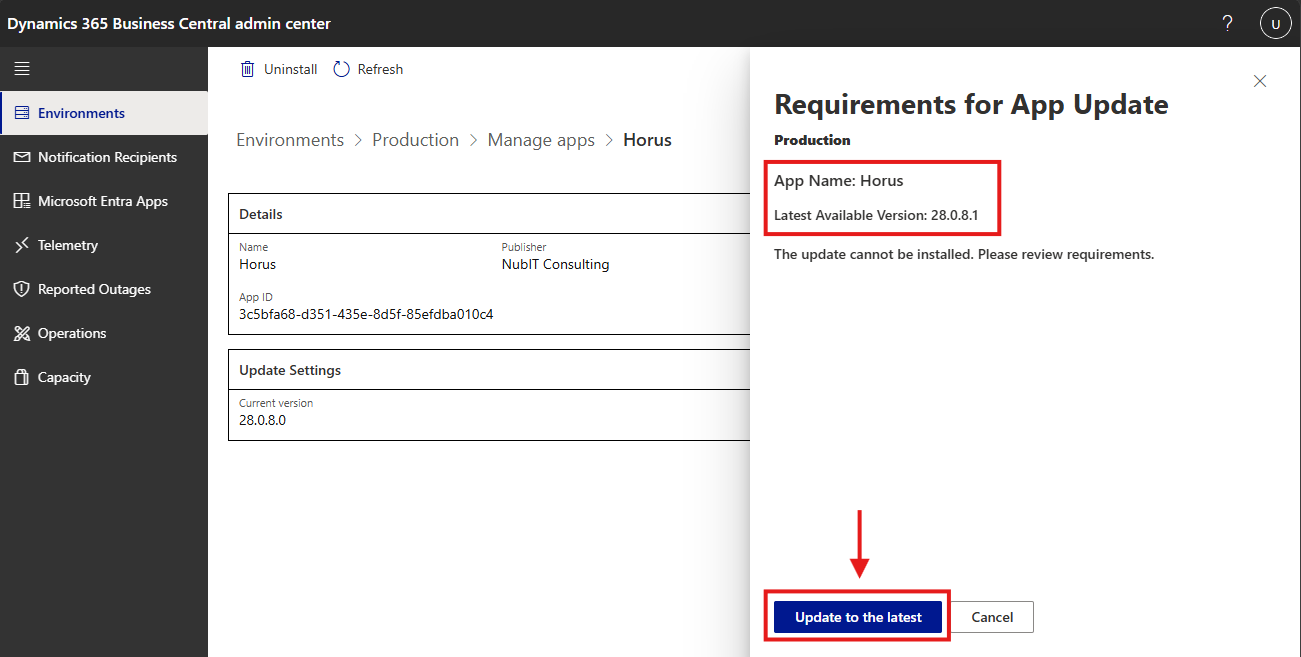Click Update to the latest button
1301x657 pixels.
[x=858, y=617]
